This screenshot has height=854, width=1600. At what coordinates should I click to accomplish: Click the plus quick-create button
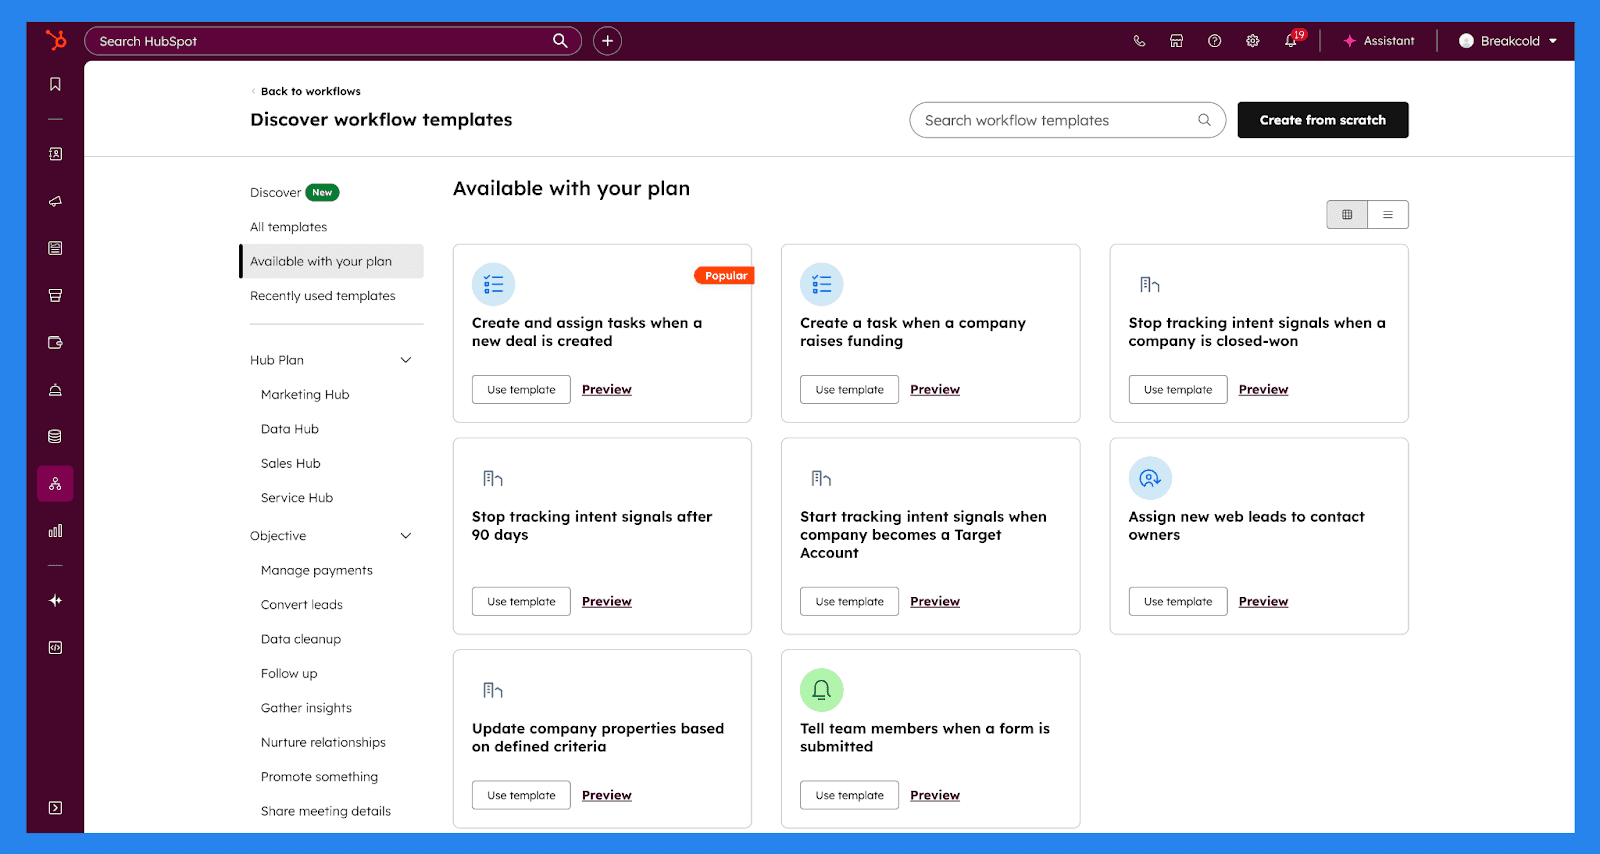(607, 41)
